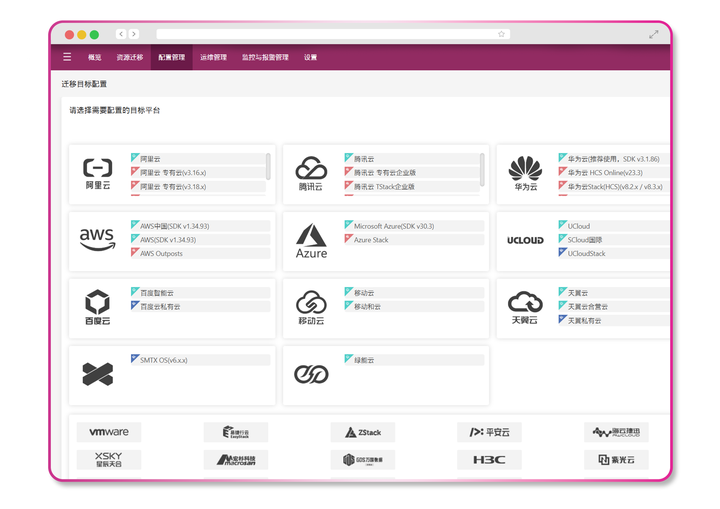720x509 pixels.
Task: Select 华为云 HCS Online(v23.3)
Action: [x=613, y=172]
